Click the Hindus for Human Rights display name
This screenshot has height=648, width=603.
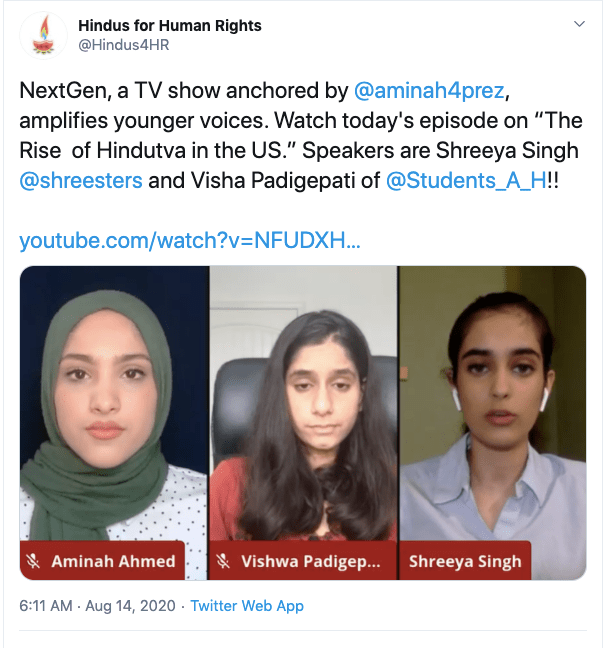(170, 26)
